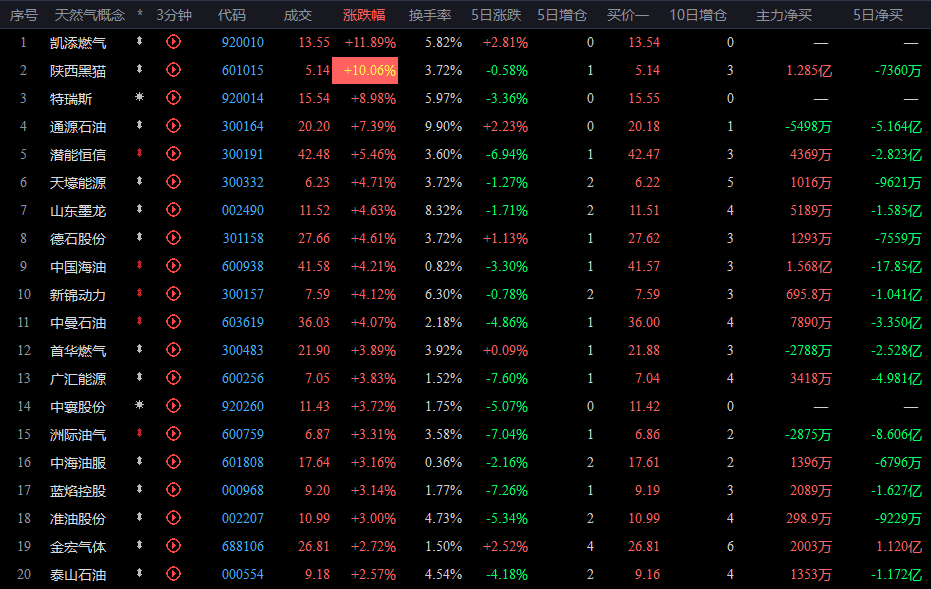
Task: Click the marker icon next to 山东墨龙
Action: (140, 210)
